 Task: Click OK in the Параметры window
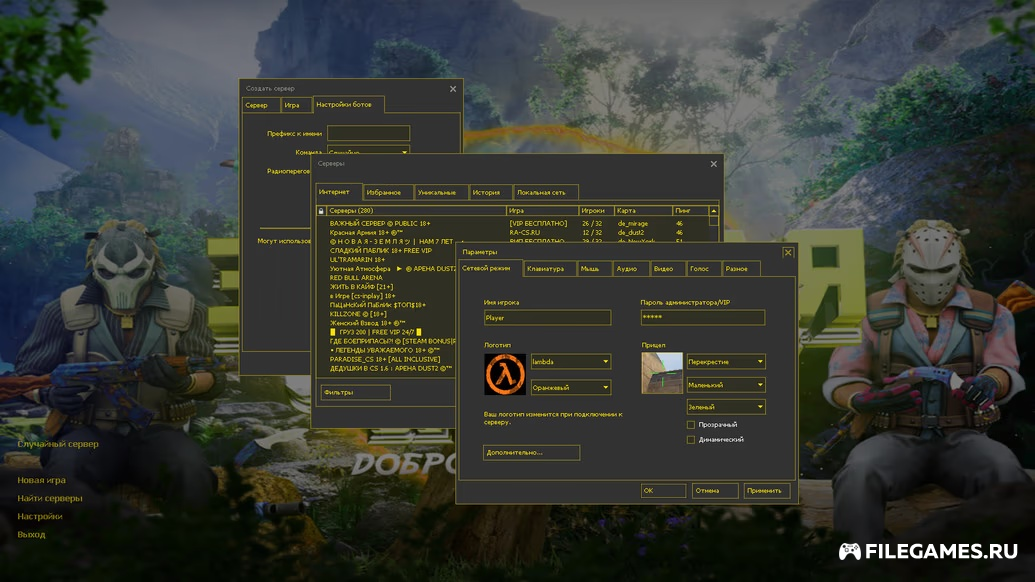coord(663,490)
